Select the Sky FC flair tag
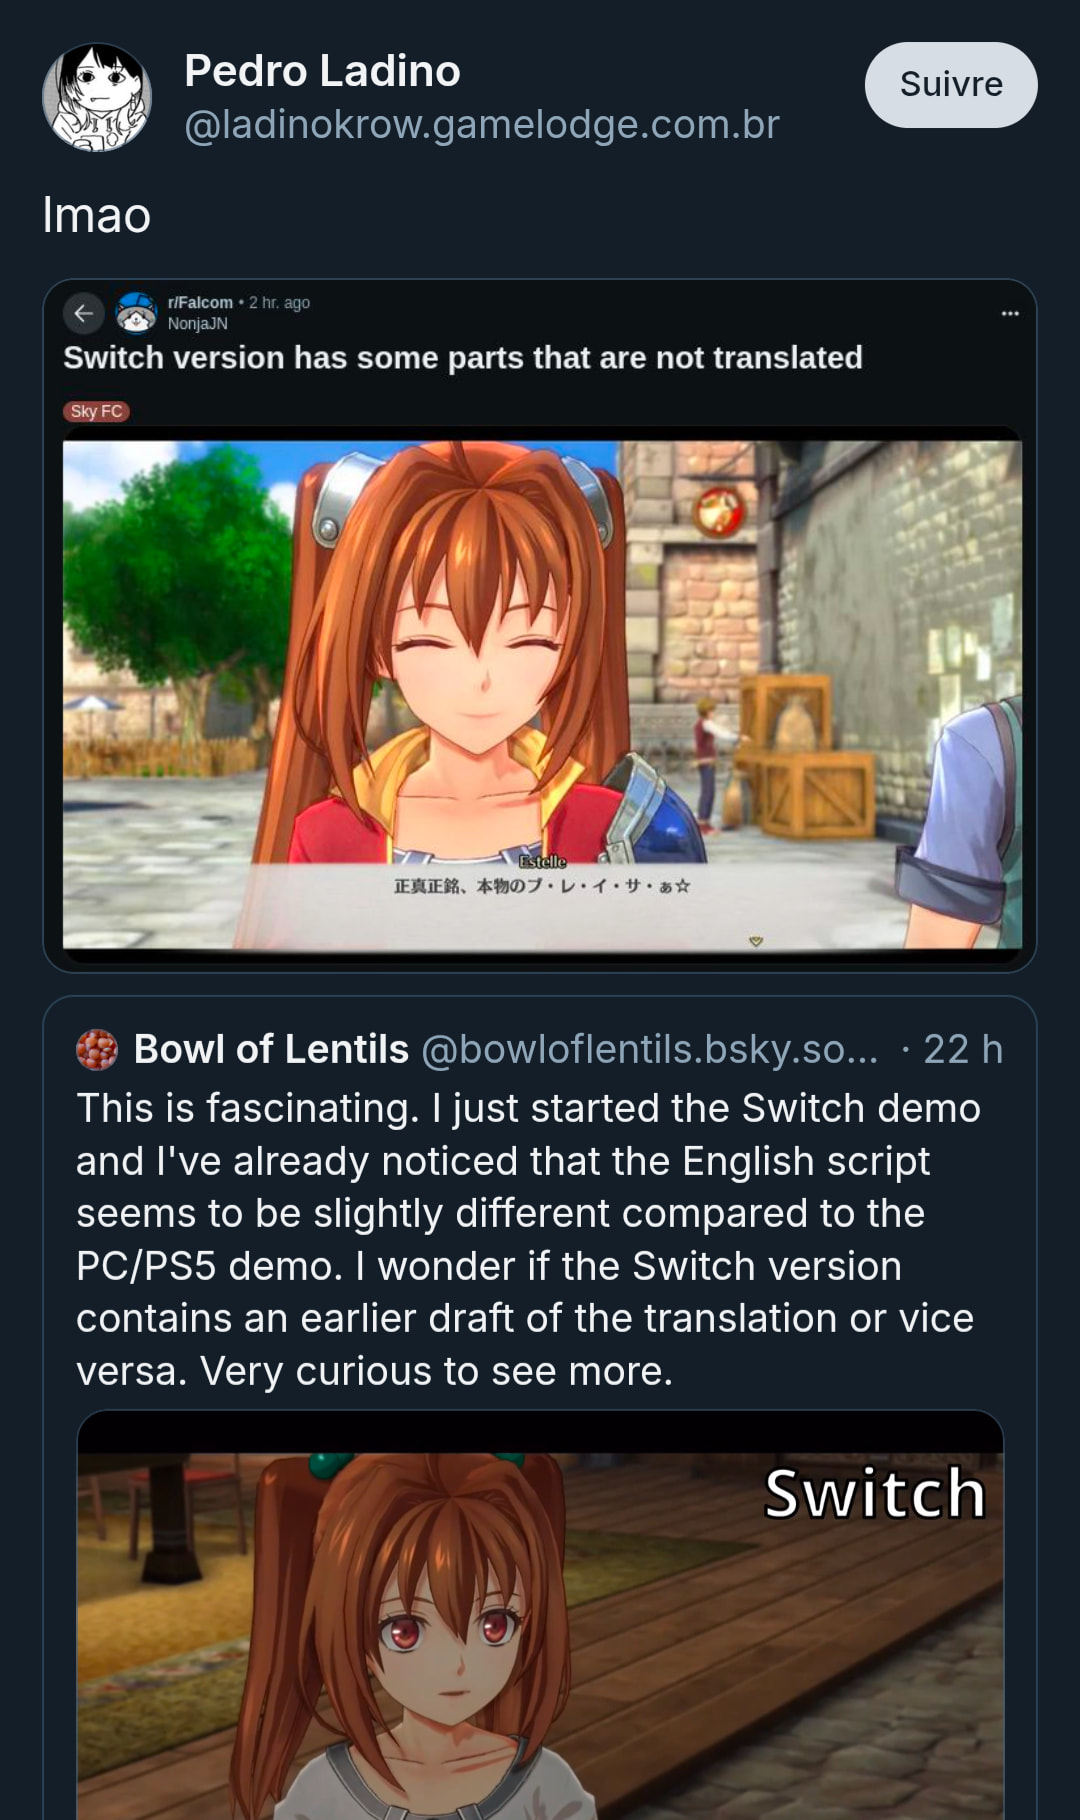The image size is (1080, 1820). (x=96, y=411)
